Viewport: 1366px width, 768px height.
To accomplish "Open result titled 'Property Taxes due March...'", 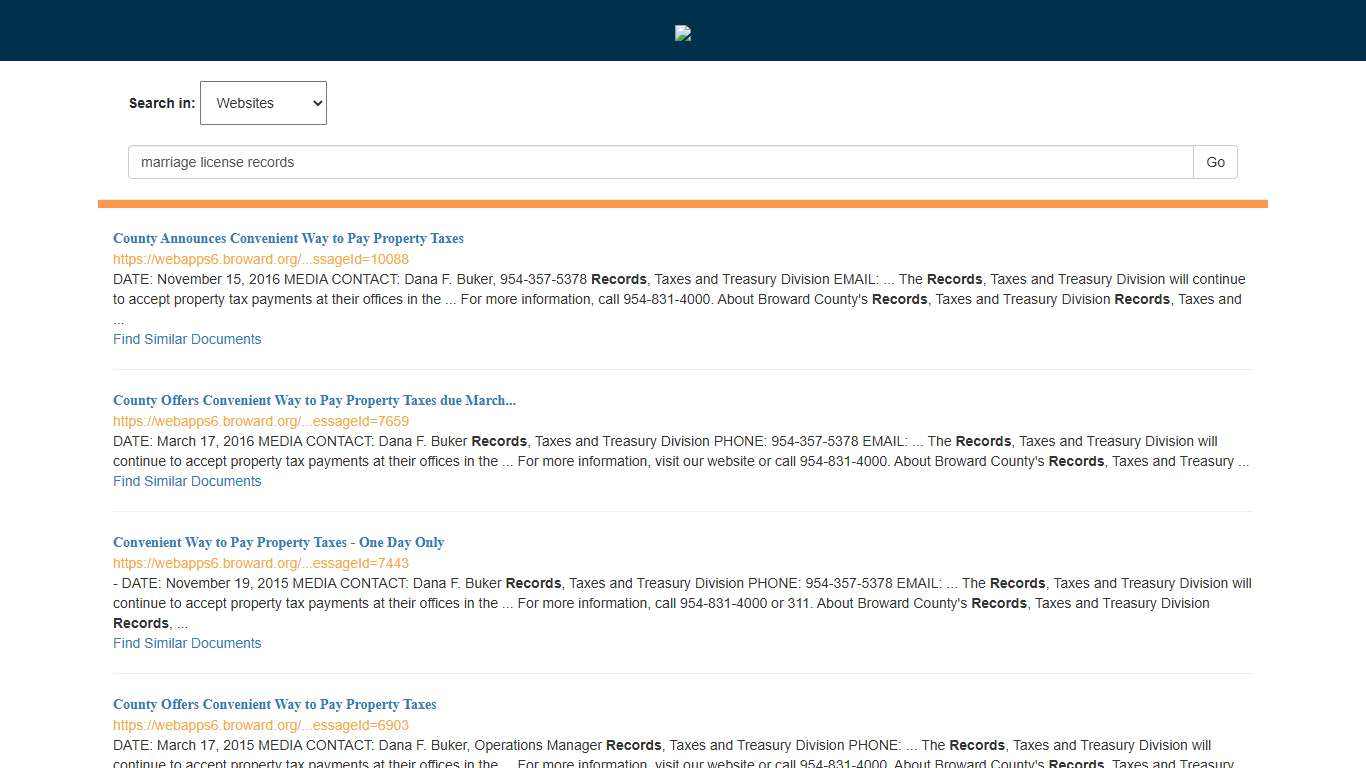I will pos(314,400).
